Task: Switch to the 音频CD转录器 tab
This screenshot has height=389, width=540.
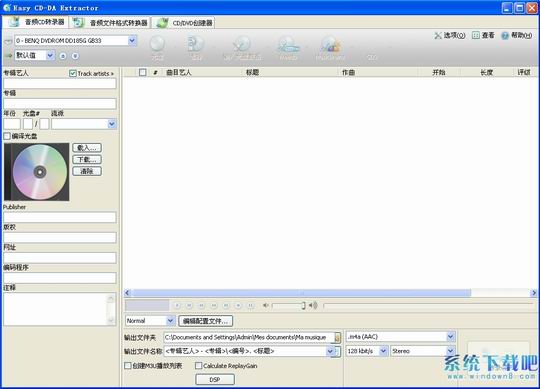Action: (35, 22)
